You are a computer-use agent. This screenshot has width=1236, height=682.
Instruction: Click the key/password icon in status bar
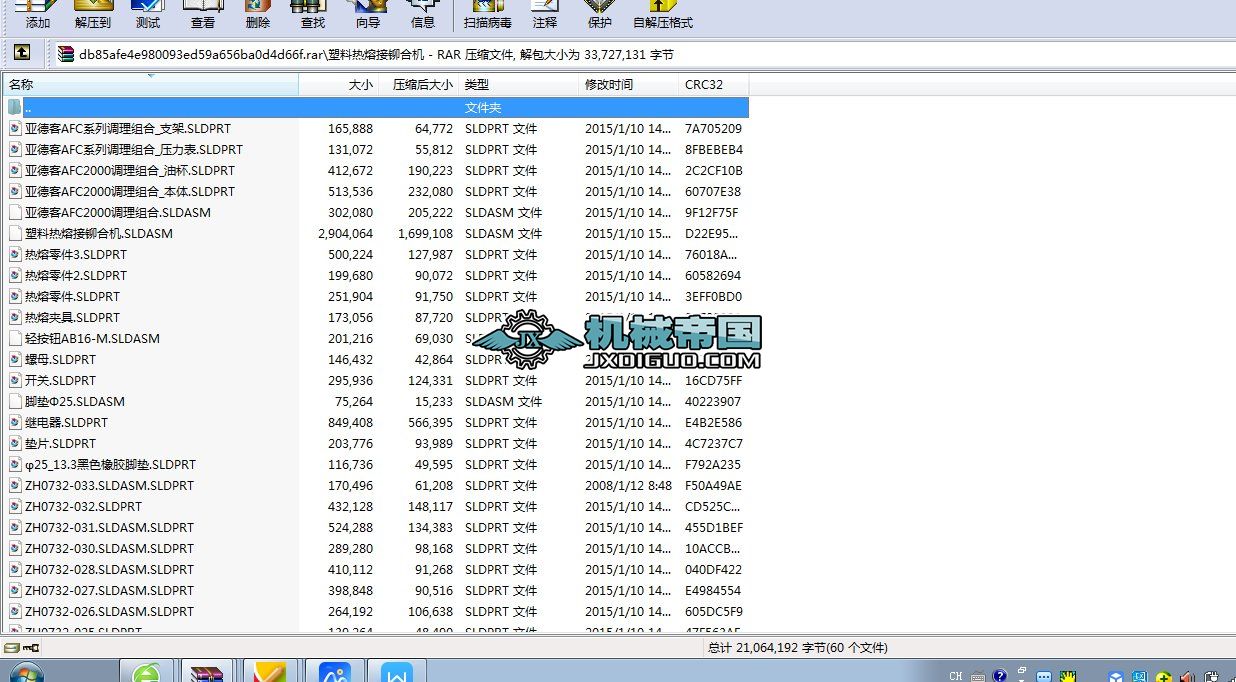click(x=31, y=648)
